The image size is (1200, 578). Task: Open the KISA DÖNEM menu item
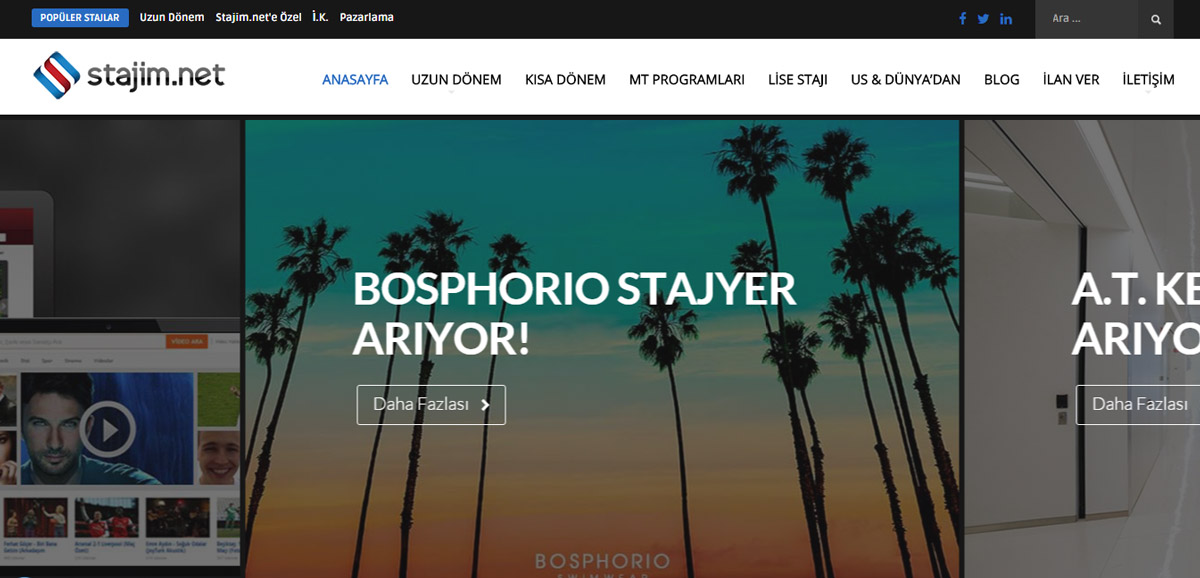(565, 80)
